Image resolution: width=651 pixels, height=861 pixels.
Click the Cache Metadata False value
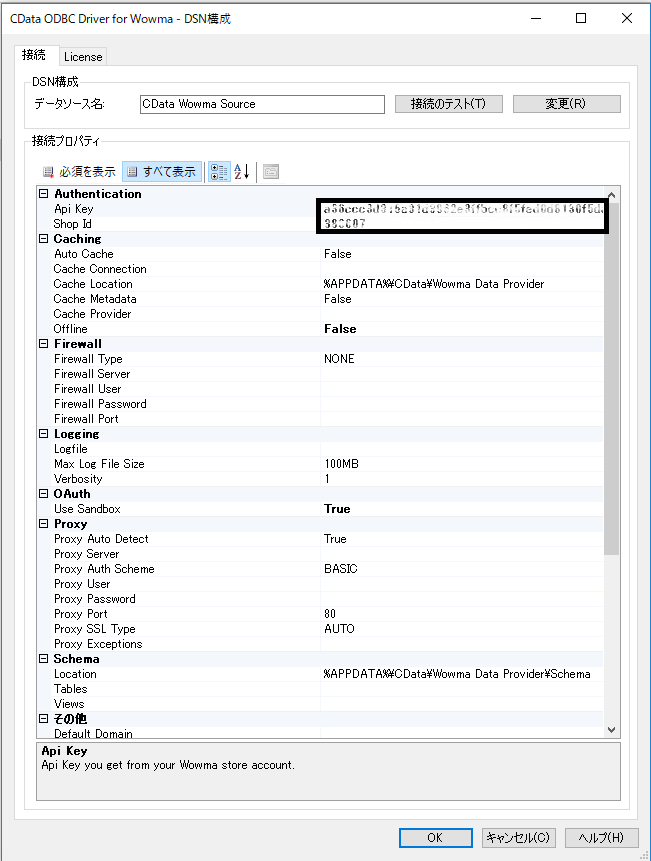tap(338, 299)
